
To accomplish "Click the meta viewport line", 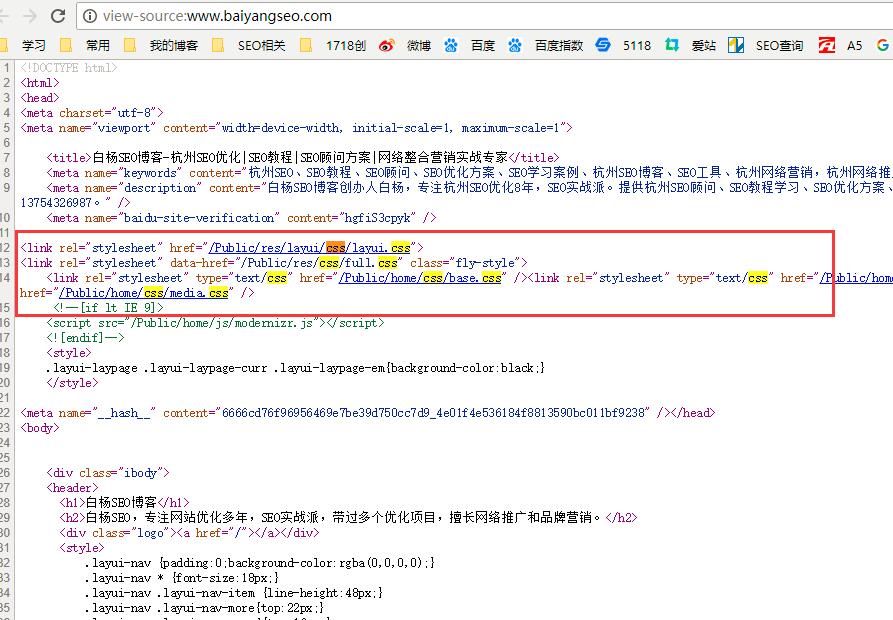I will pos(296,128).
